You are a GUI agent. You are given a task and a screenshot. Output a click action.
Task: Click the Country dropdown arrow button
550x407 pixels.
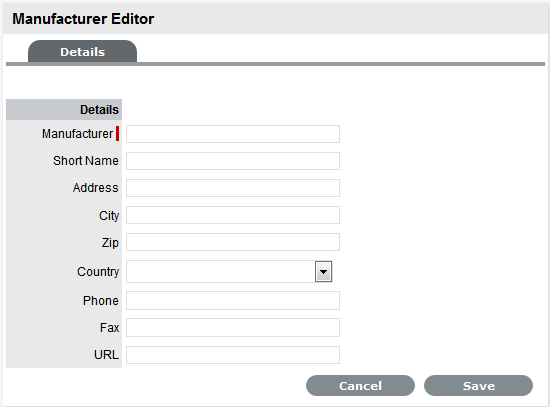(x=323, y=272)
